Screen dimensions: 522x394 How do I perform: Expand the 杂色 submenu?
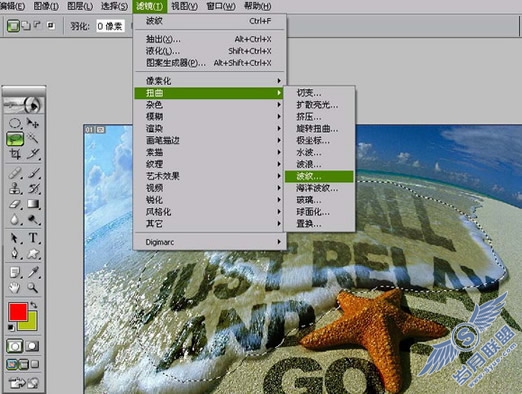click(x=209, y=105)
